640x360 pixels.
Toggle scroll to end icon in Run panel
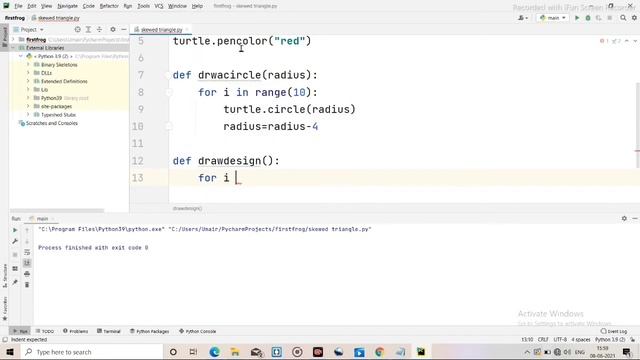point(27,263)
